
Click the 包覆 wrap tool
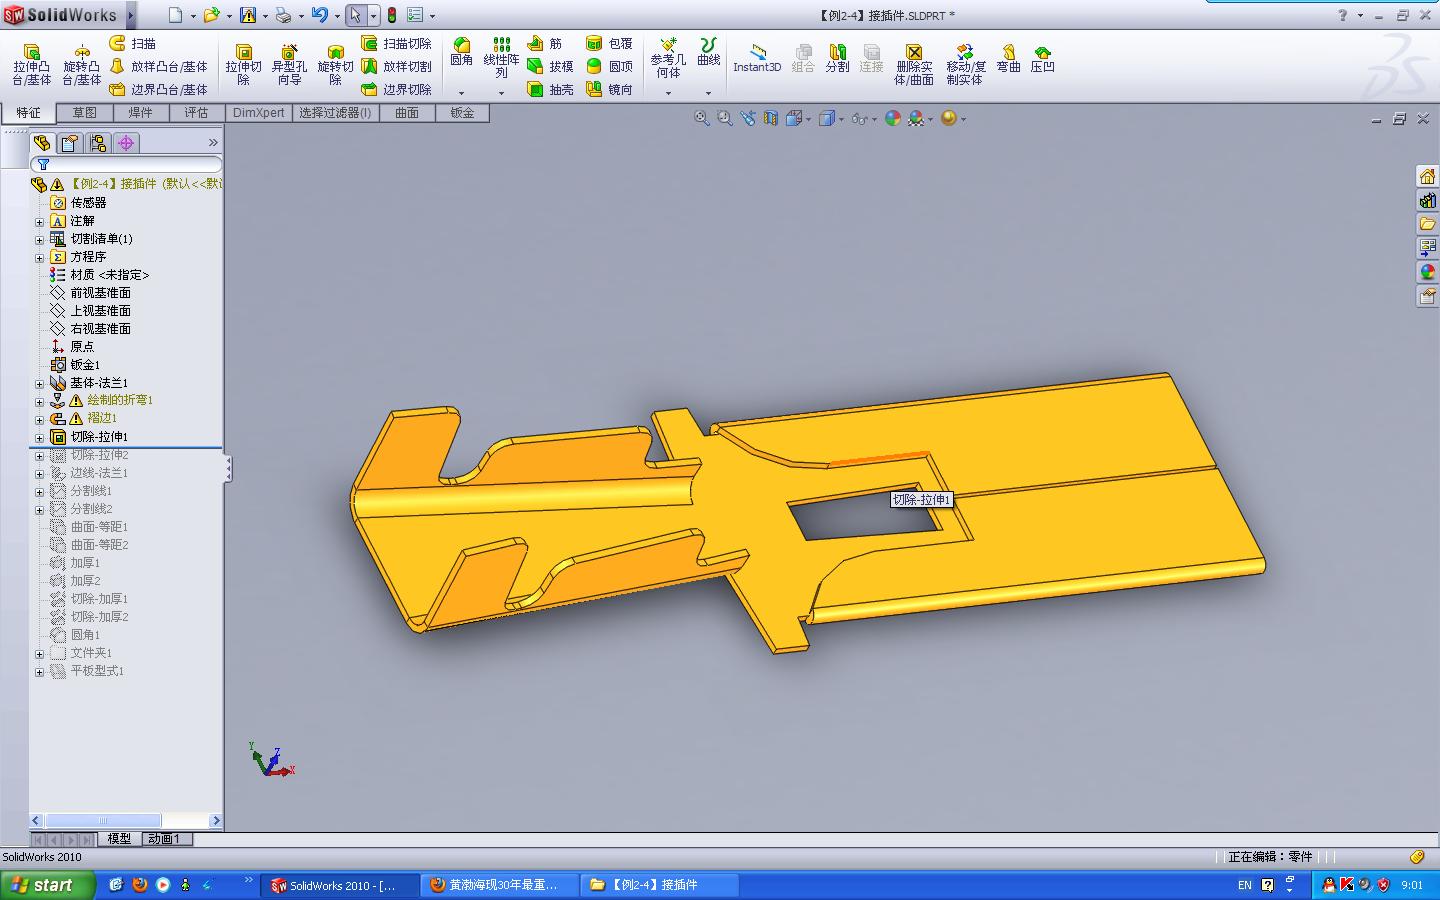[609, 43]
